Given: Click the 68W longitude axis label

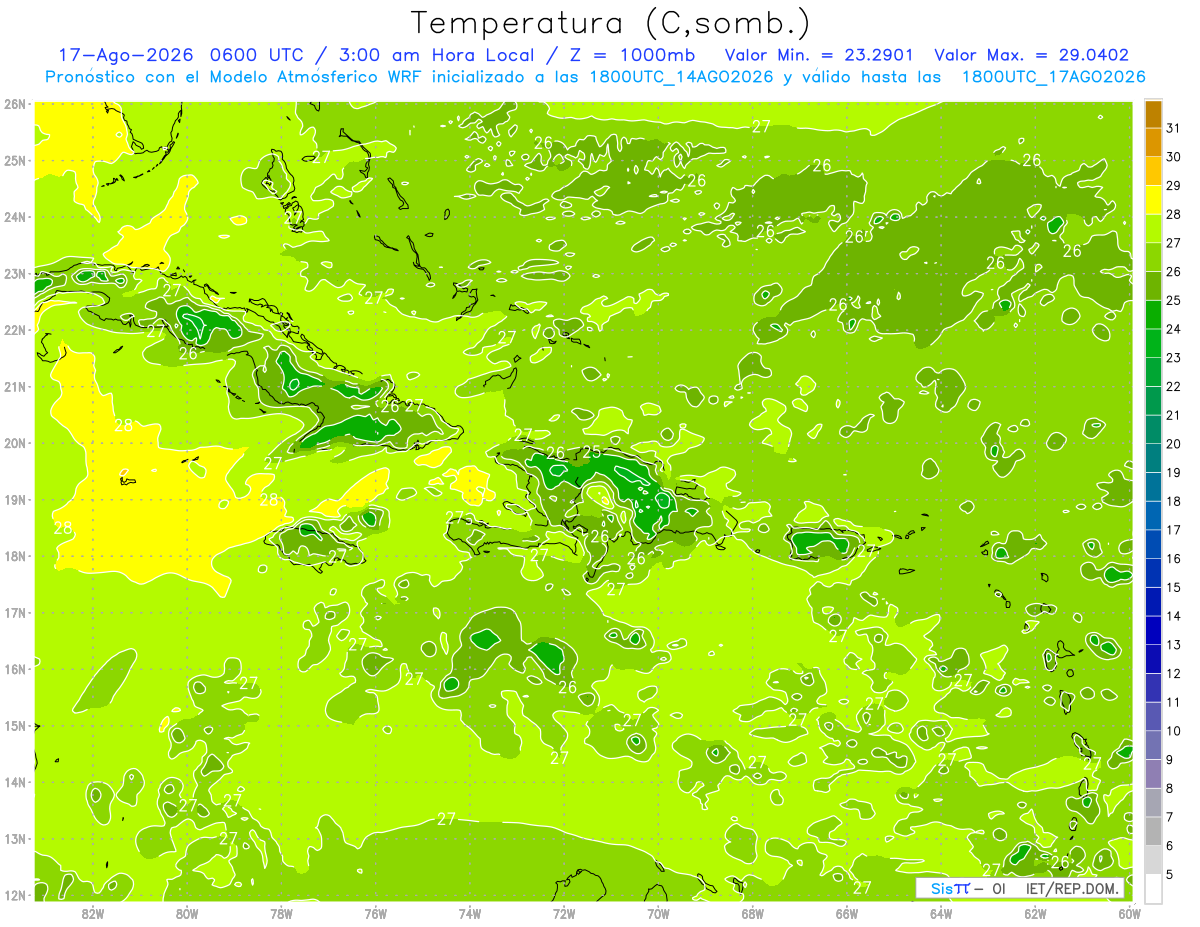Looking at the screenshot, I should coord(753,914).
